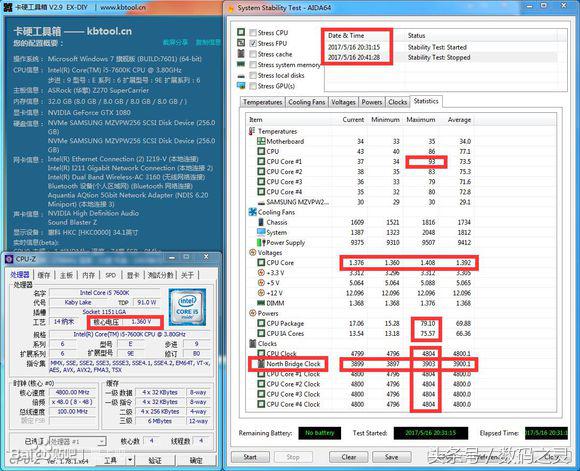Click the DIMM memory icon
Viewport: 580px width, 471px height.
261,303
